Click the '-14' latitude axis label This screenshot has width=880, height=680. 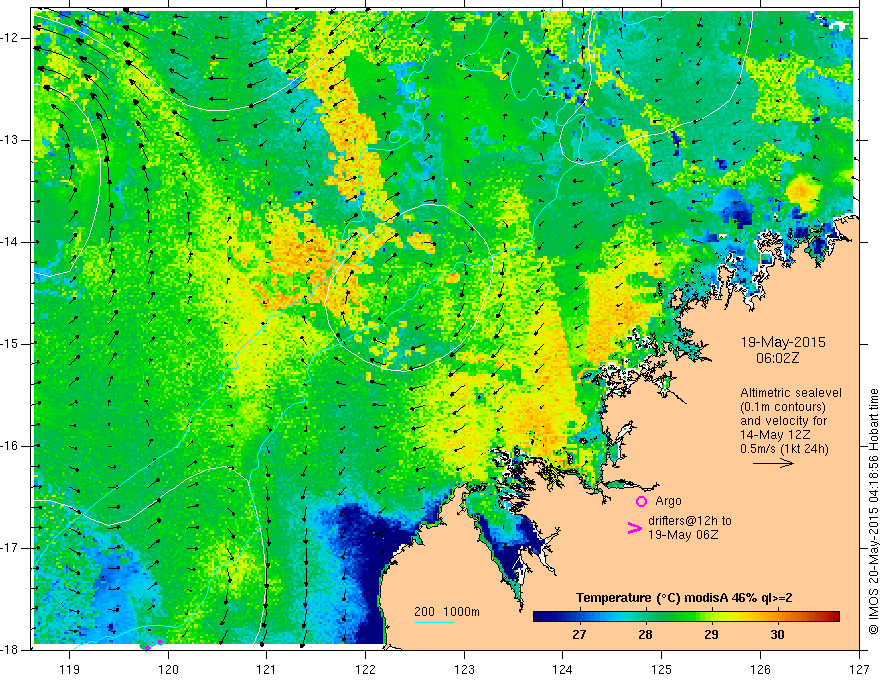pos(10,242)
